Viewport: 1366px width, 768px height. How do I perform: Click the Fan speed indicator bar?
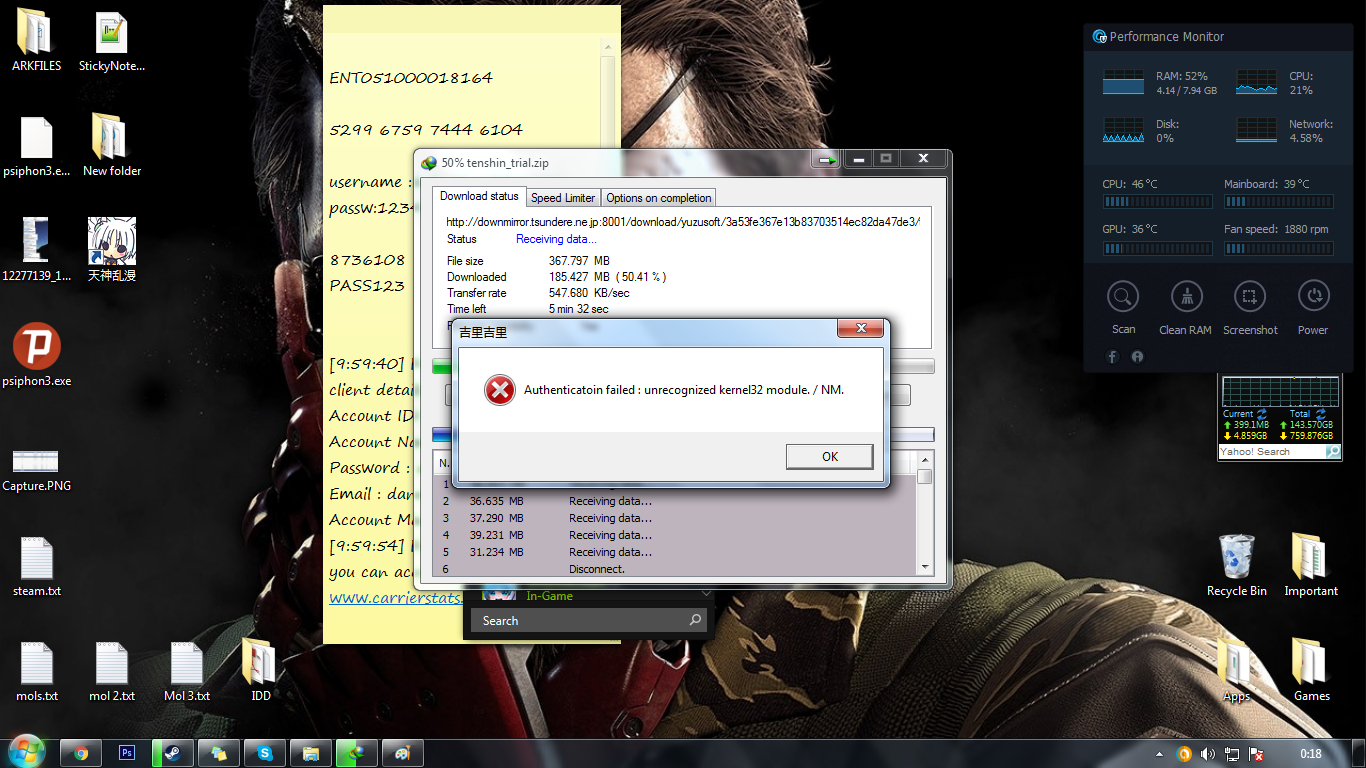click(x=1279, y=249)
